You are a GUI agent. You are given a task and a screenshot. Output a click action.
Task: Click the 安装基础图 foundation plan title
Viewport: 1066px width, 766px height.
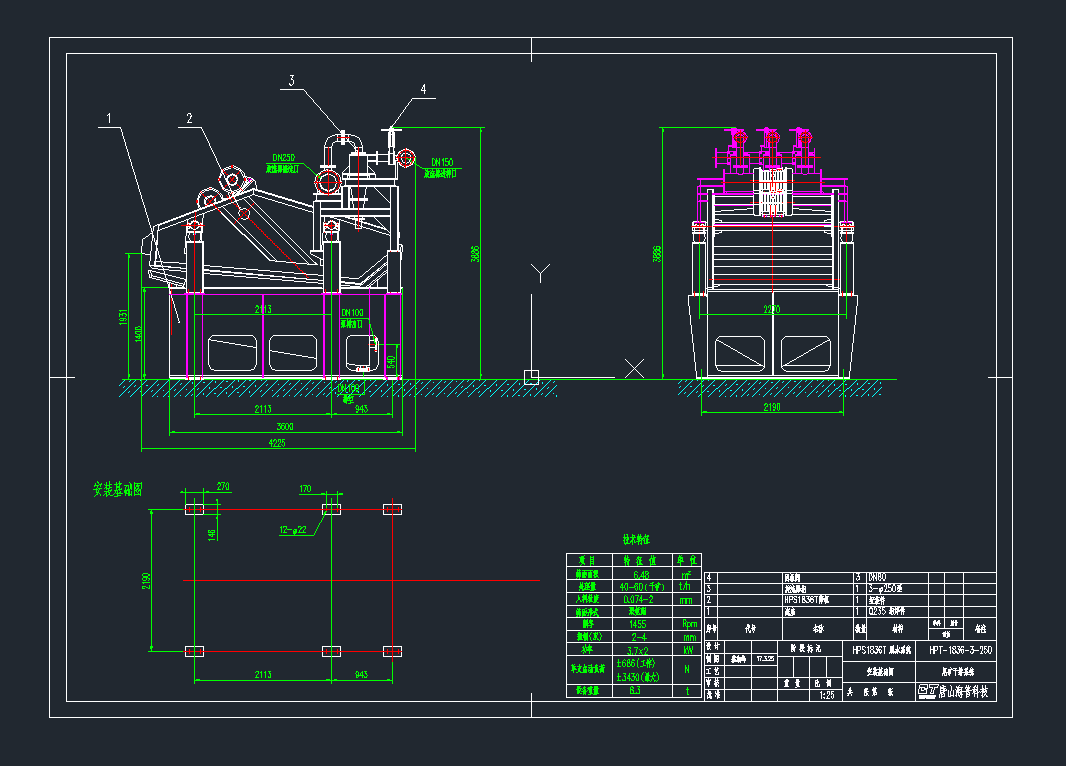click(118, 490)
